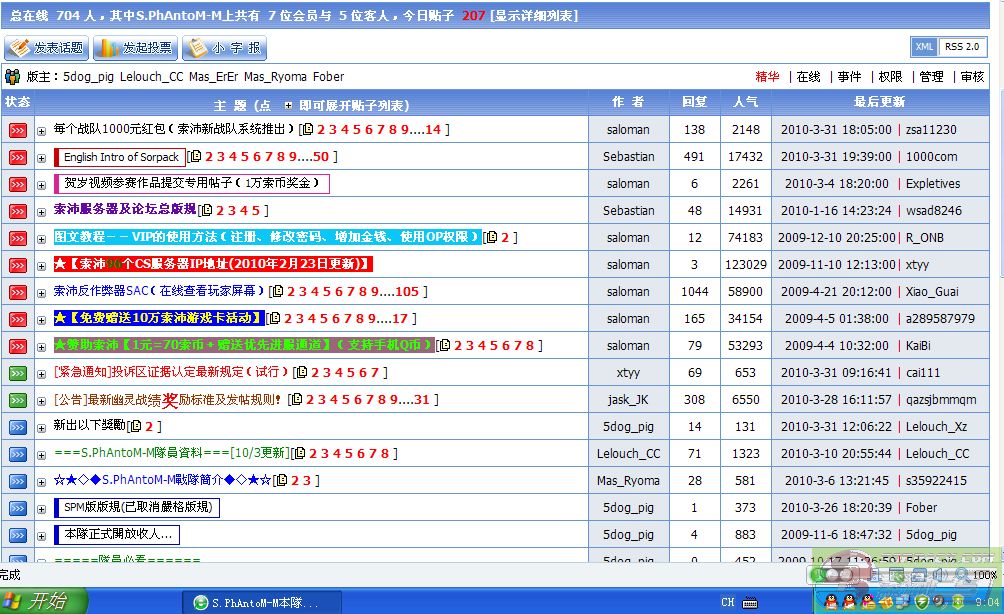This screenshot has height=614, width=1004.
Task: Open the English Intro of Sorpack thread
Action: (x=121, y=157)
